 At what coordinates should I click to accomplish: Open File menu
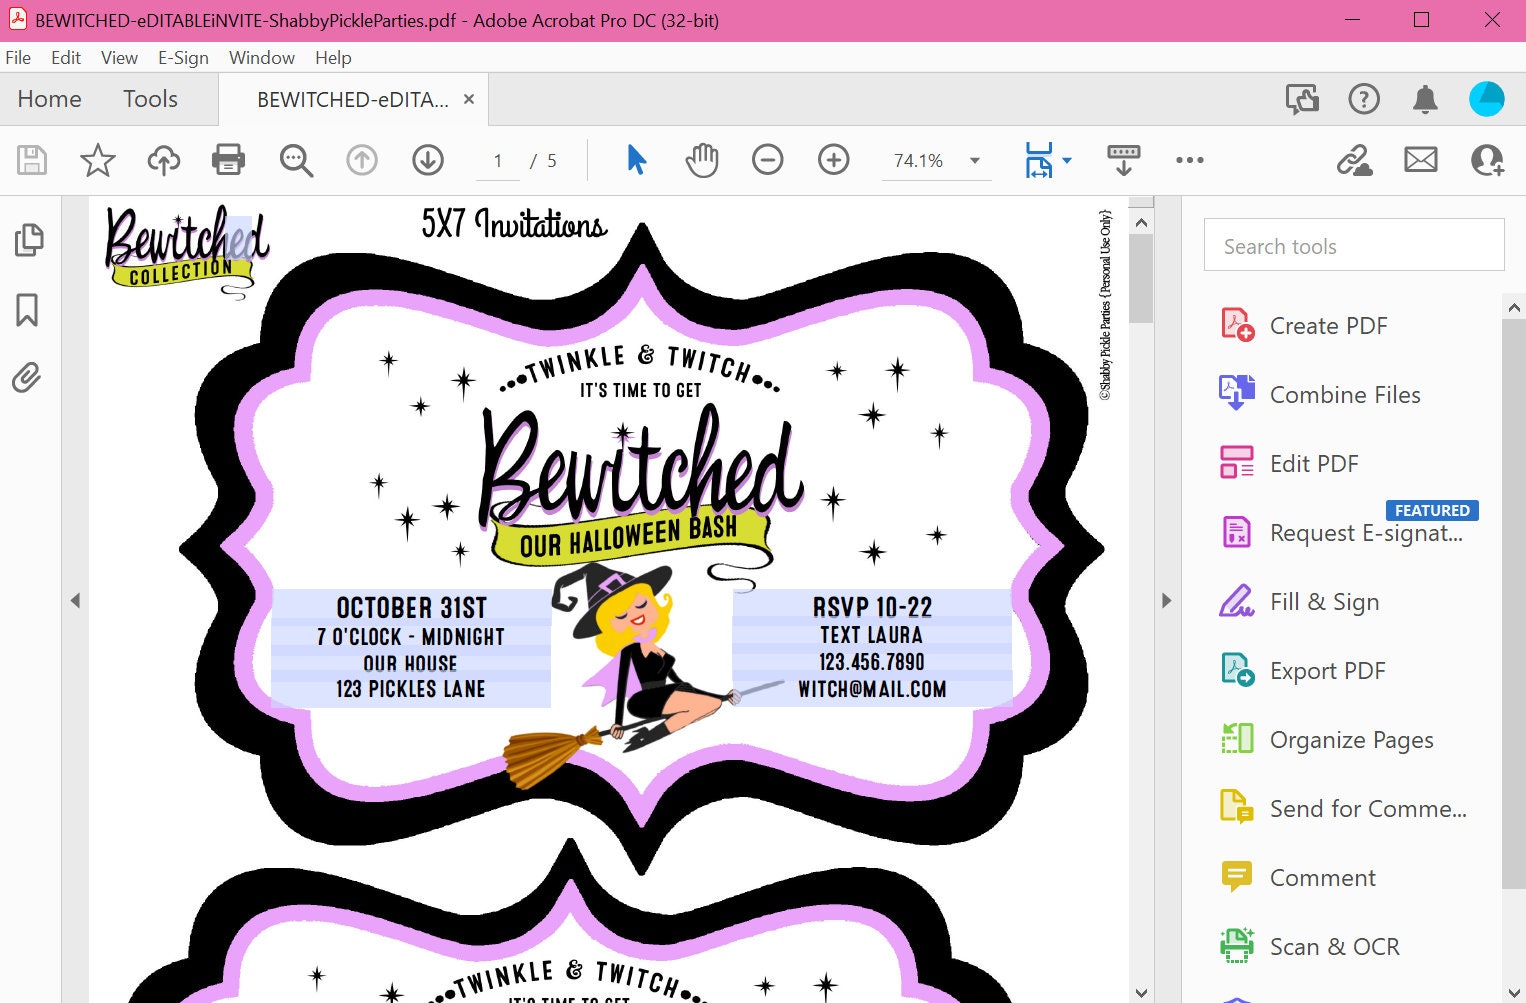pos(18,58)
